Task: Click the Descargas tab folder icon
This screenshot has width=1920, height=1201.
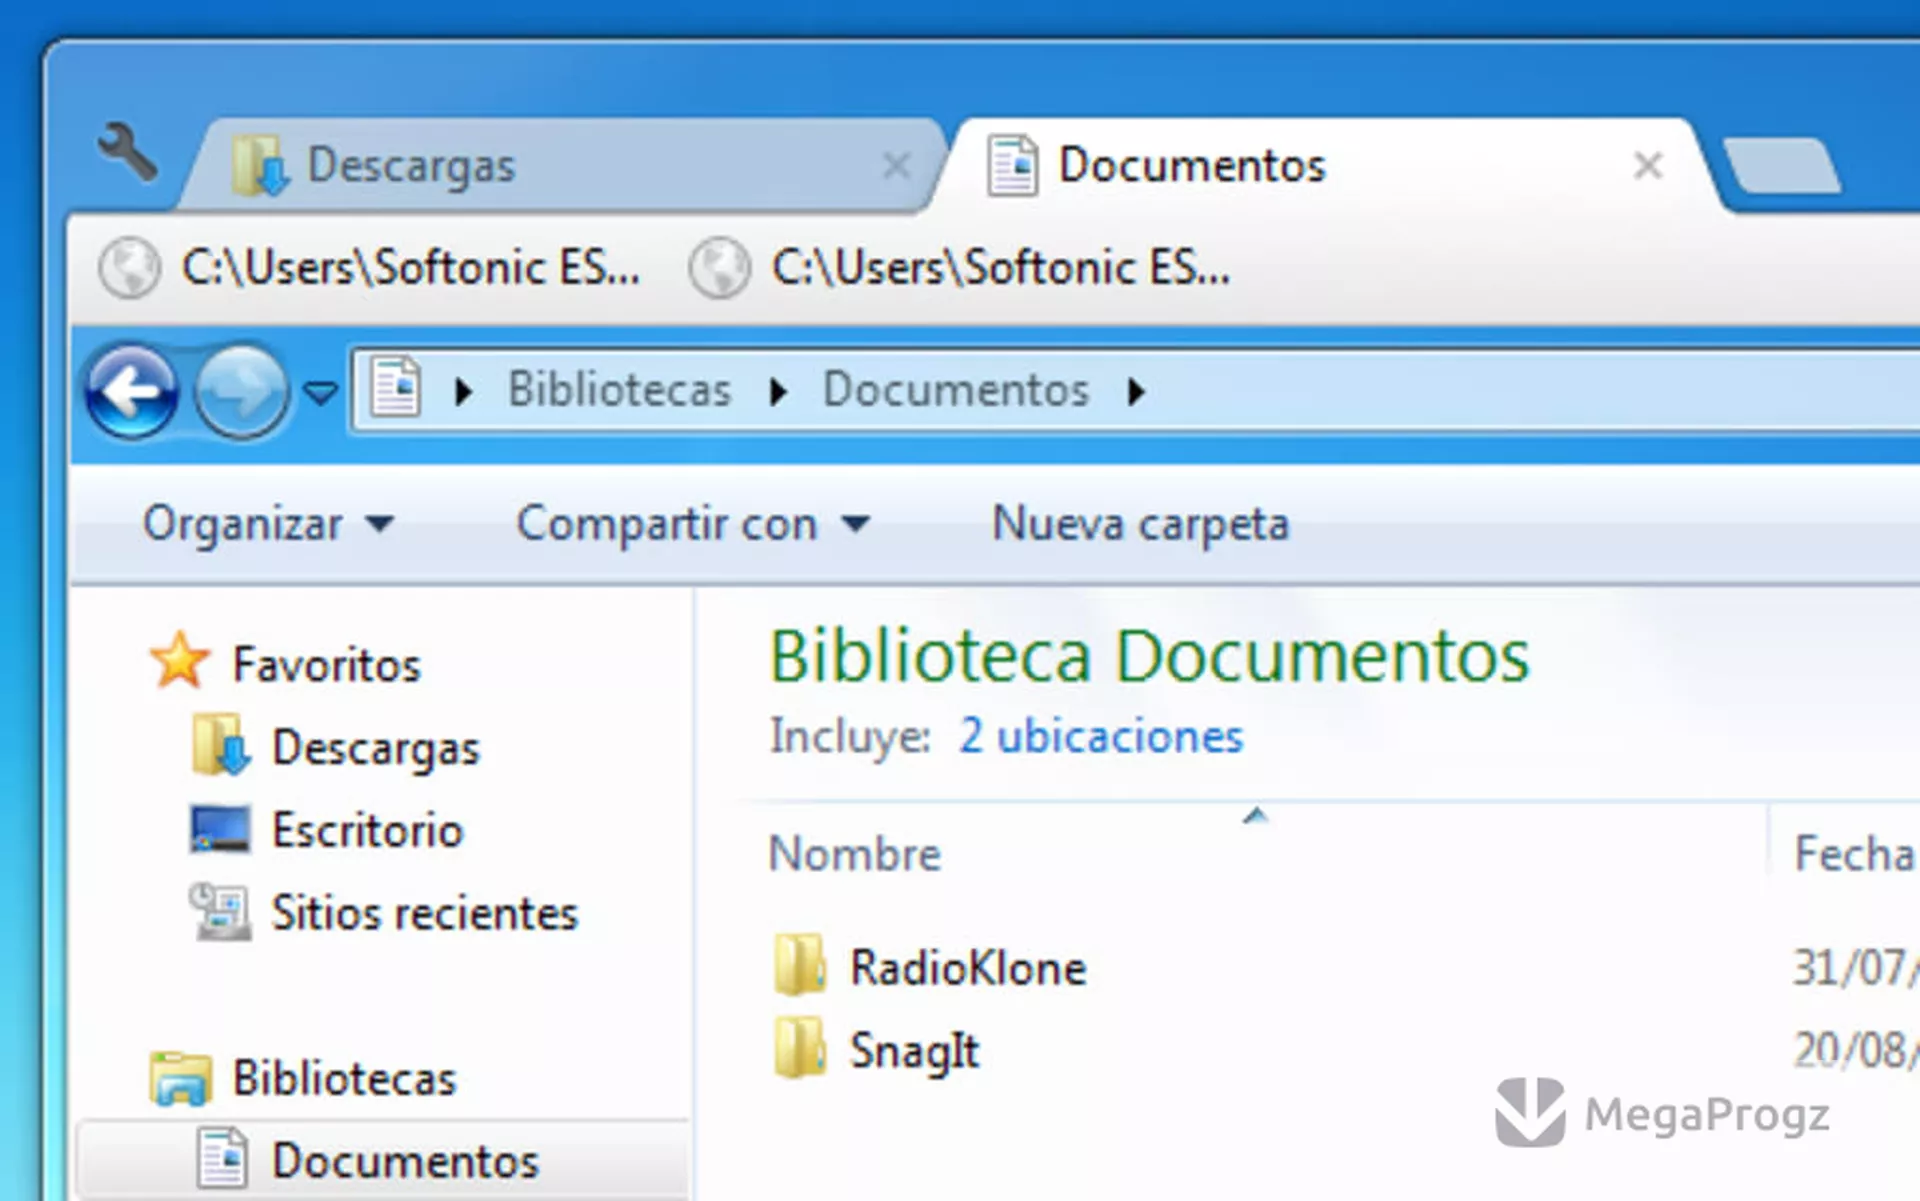Action: click(x=260, y=166)
